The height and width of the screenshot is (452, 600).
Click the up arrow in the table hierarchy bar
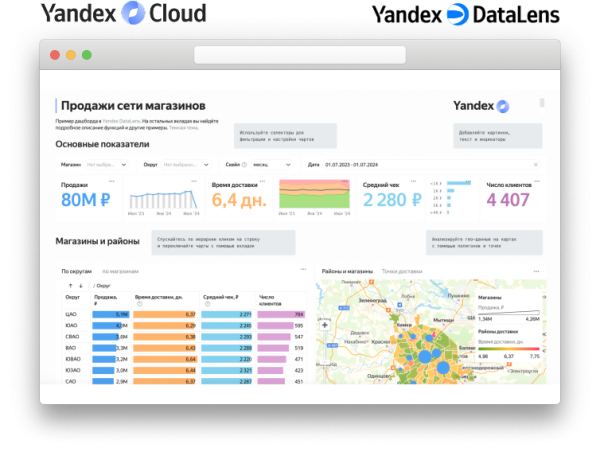click(70, 286)
